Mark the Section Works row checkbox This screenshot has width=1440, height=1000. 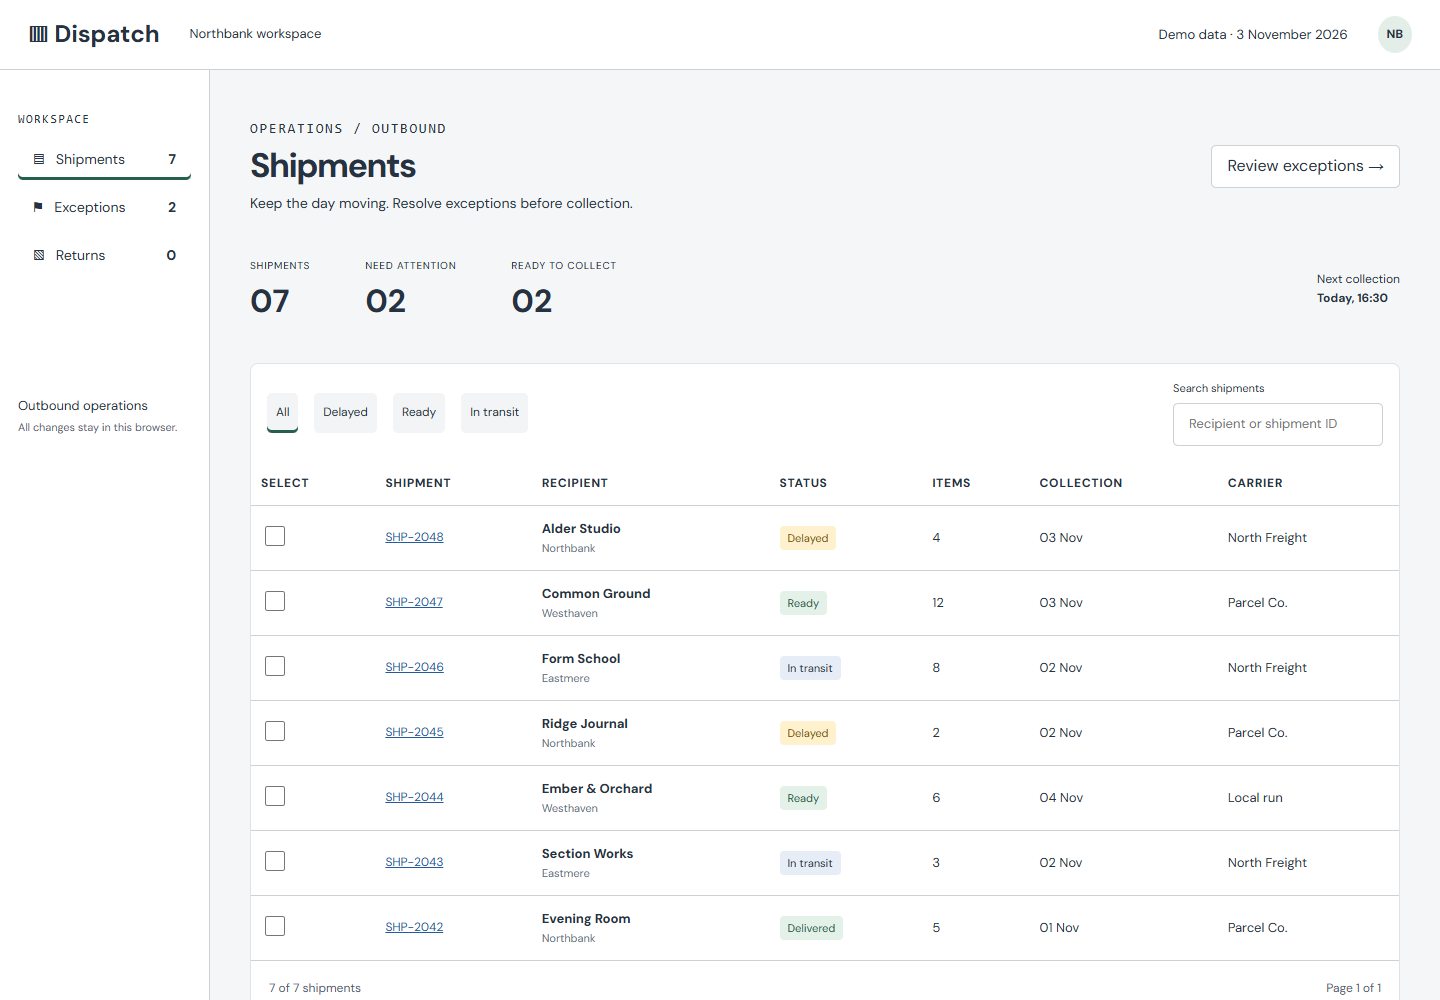pos(275,861)
